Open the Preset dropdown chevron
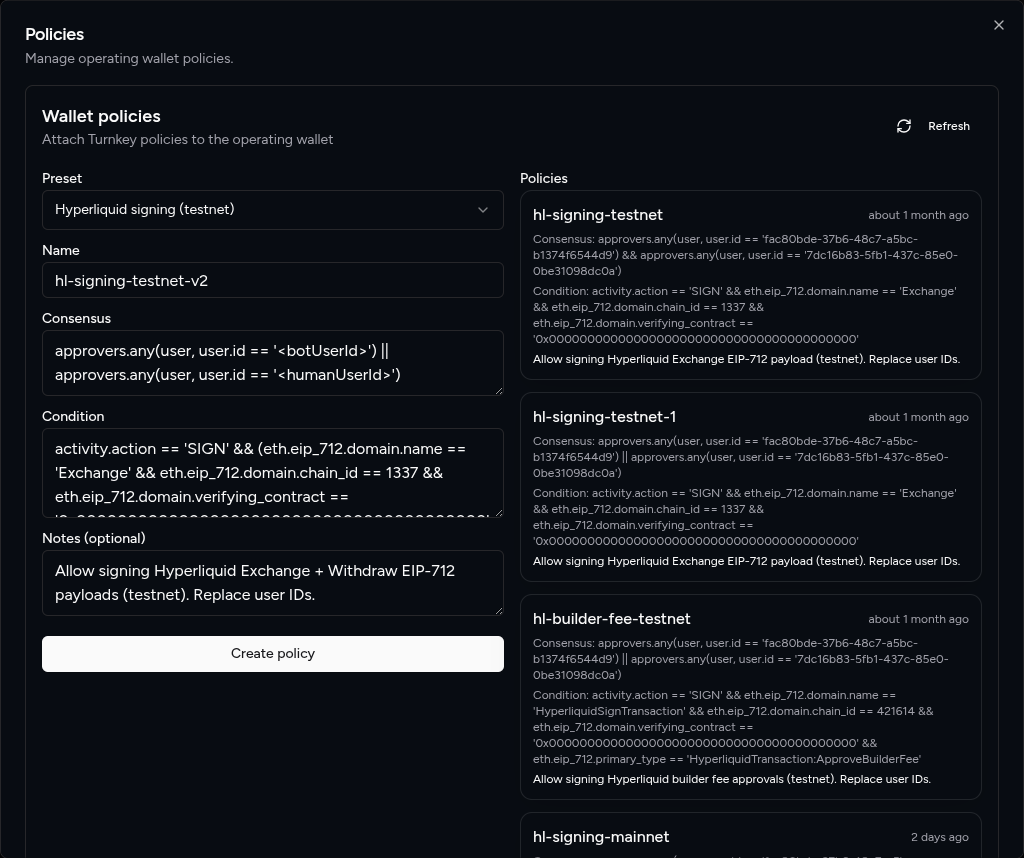Viewport: 1024px width, 858px height. tap(483, 210)
